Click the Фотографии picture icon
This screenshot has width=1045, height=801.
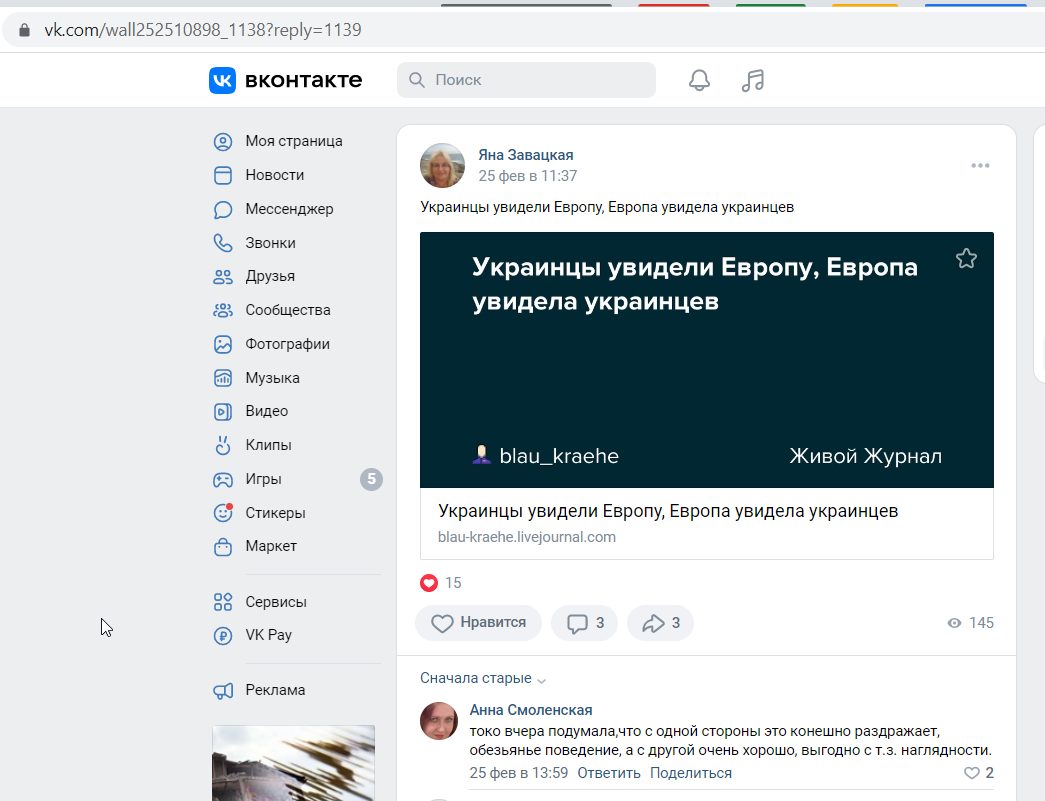223,345
